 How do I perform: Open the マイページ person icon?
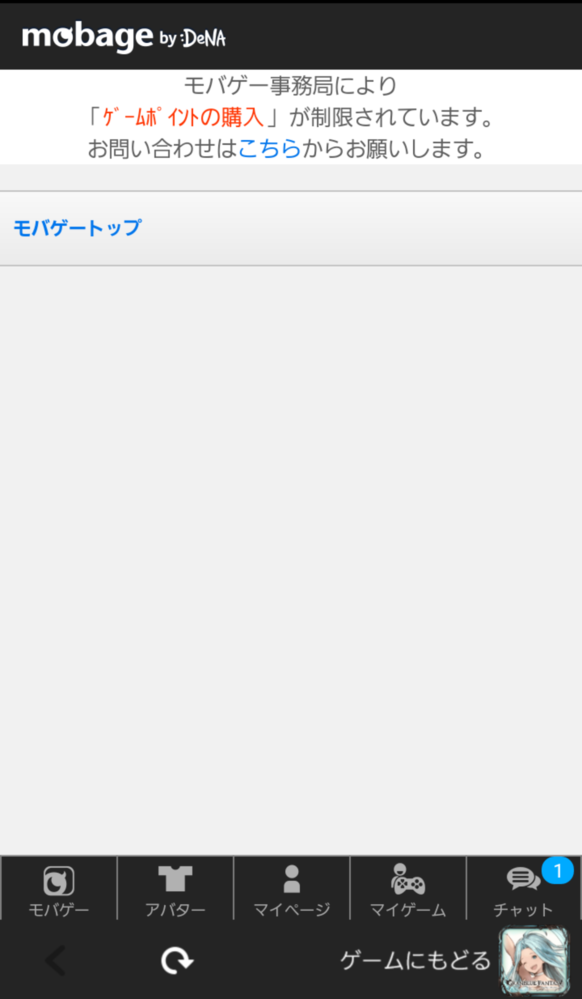tap(291, 879)
